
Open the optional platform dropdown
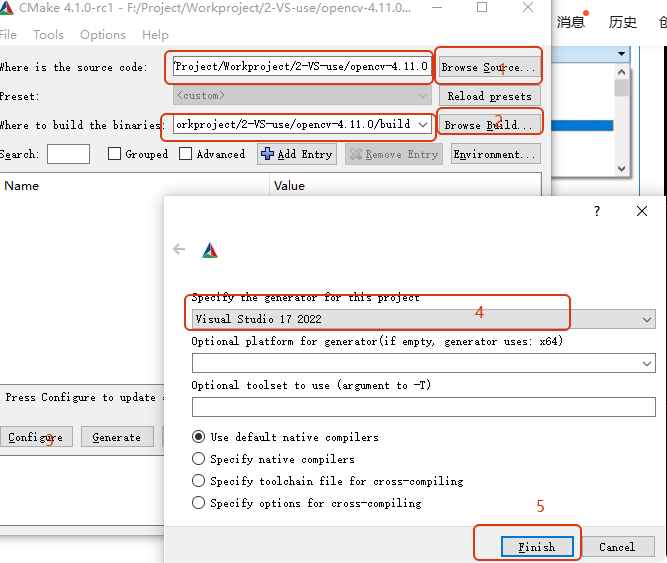click(x=424, y=364)
